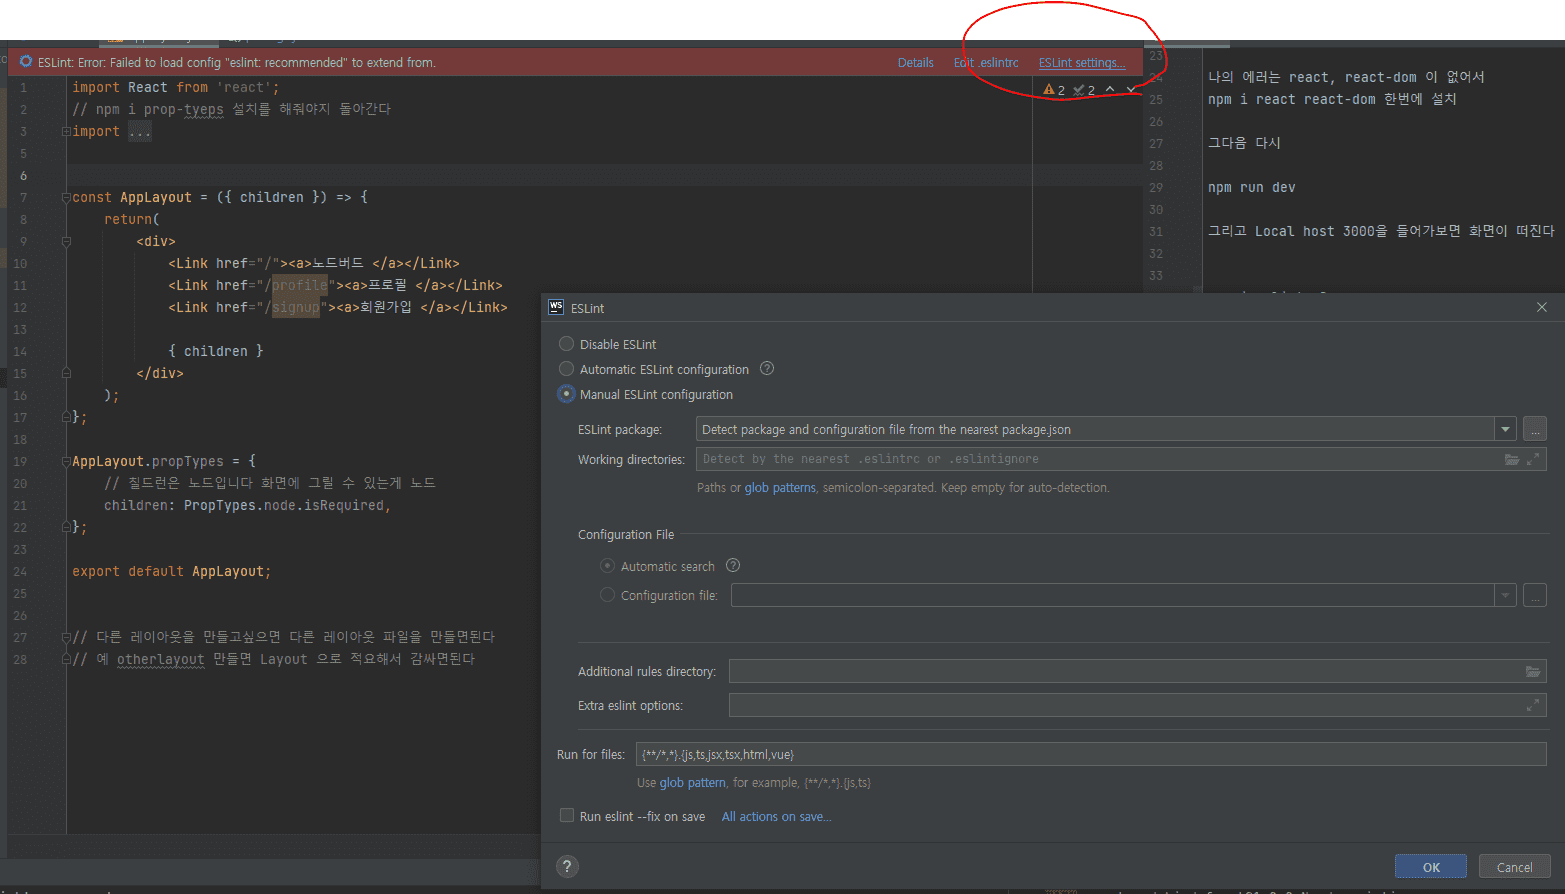Viewport: 1565px width, 894px height.
Task: Collapse the comment block at line 27
Action: 66,637
